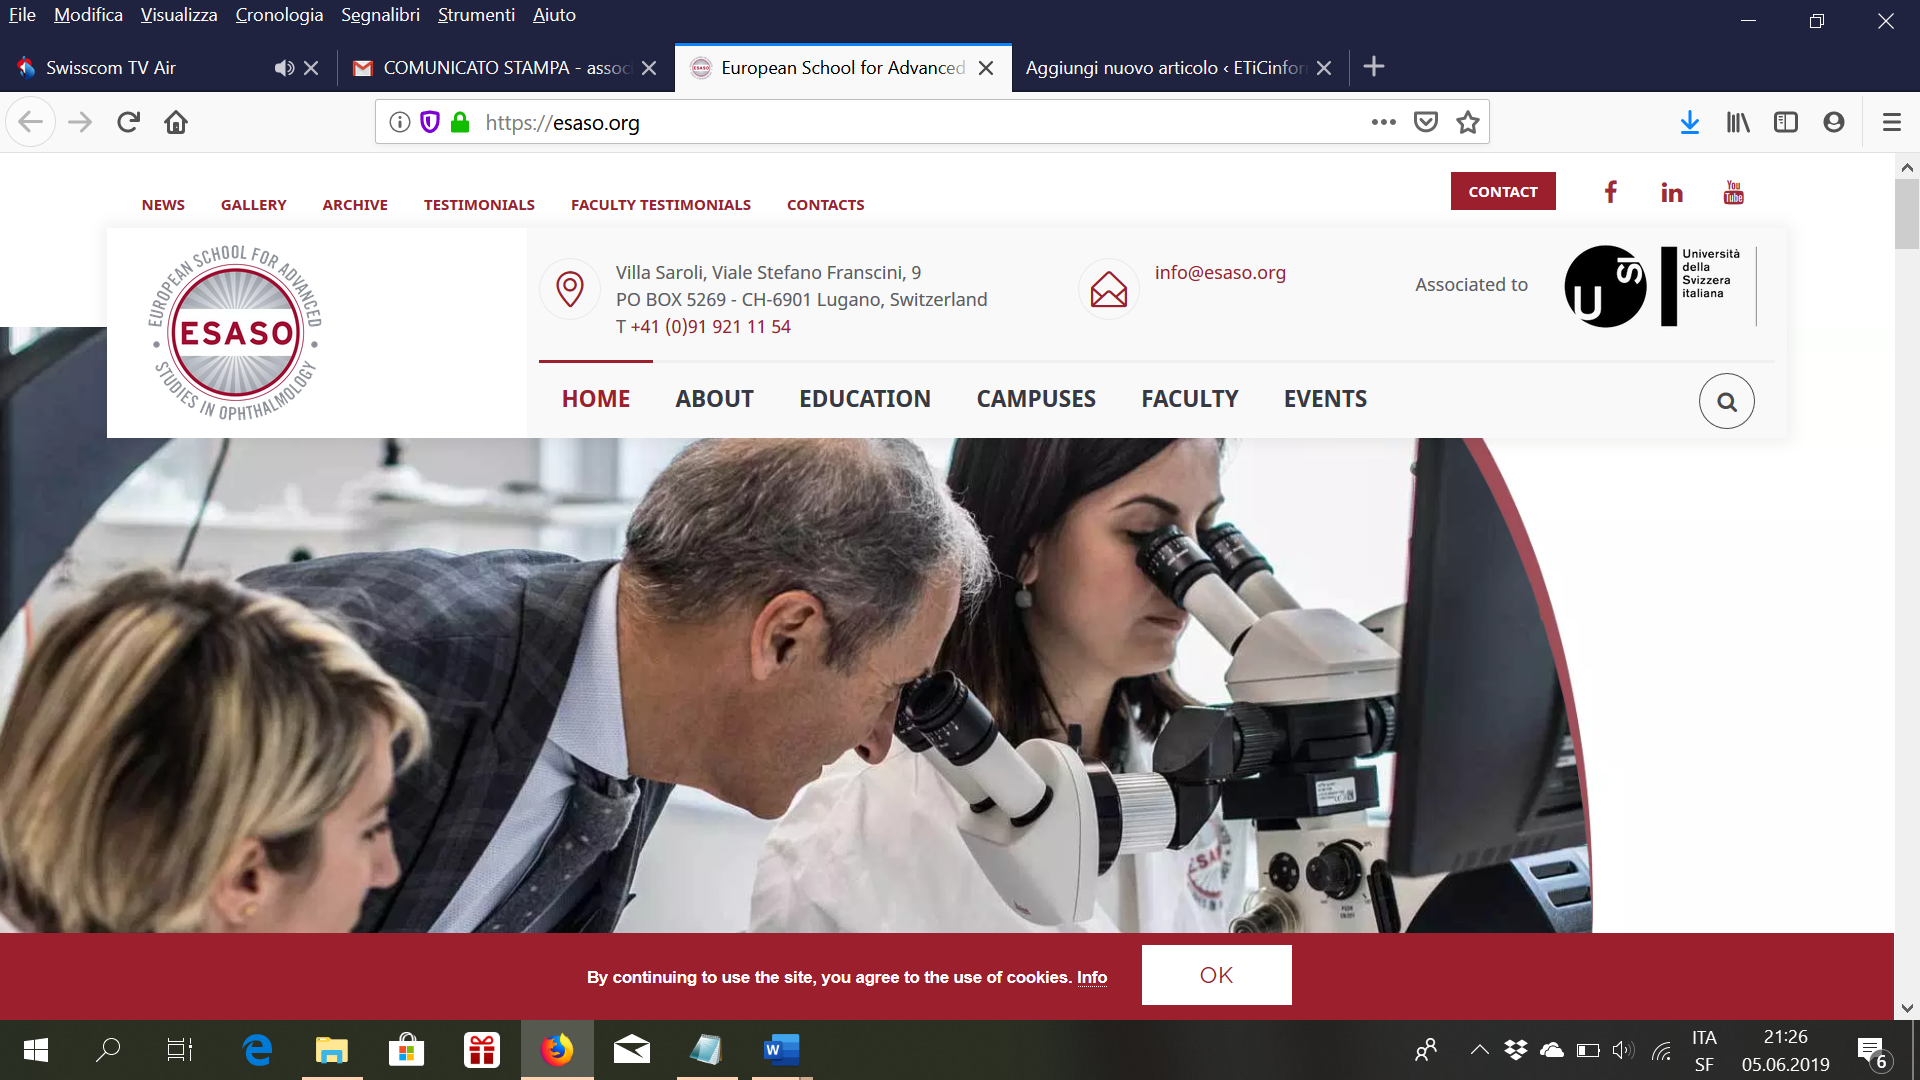
Task: Open Microsoft Edge from taskbar
Action: 257,1050
